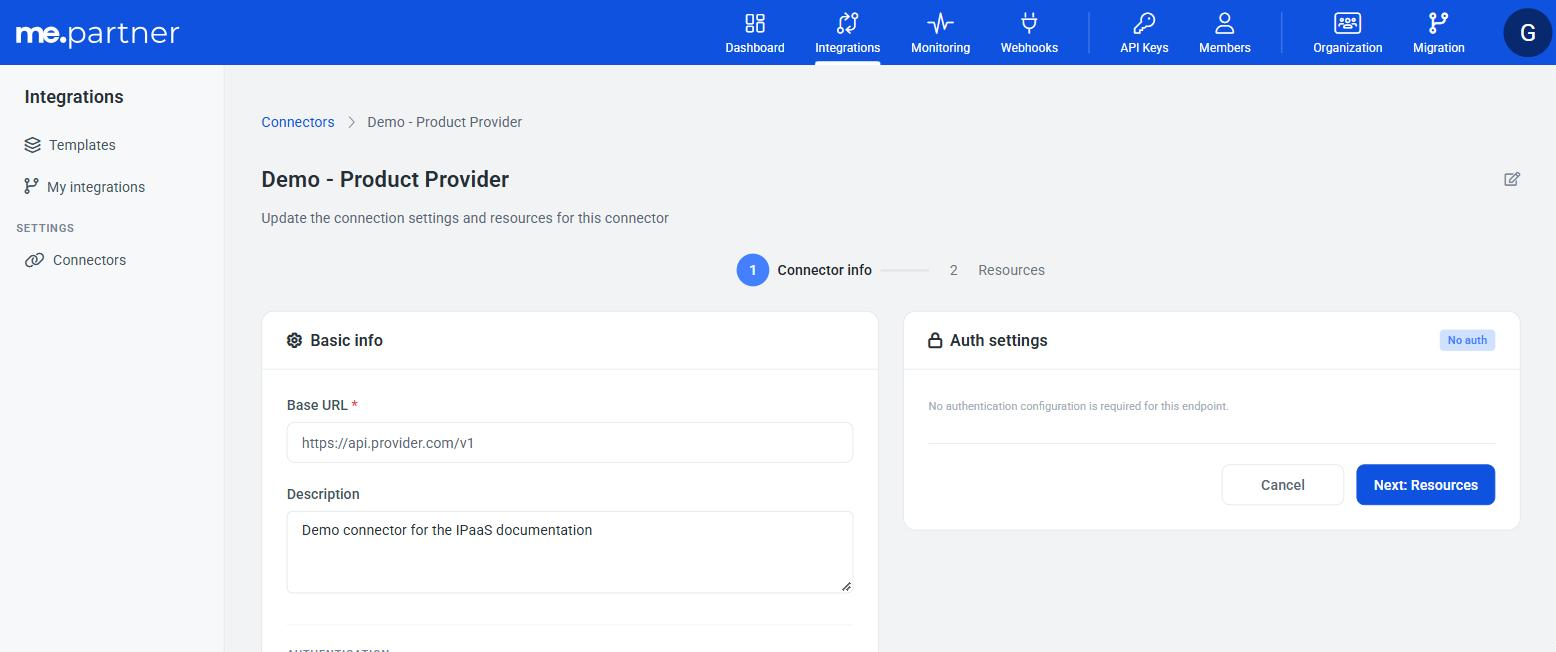Open the Webhooks plug icon

point(1029,23)
